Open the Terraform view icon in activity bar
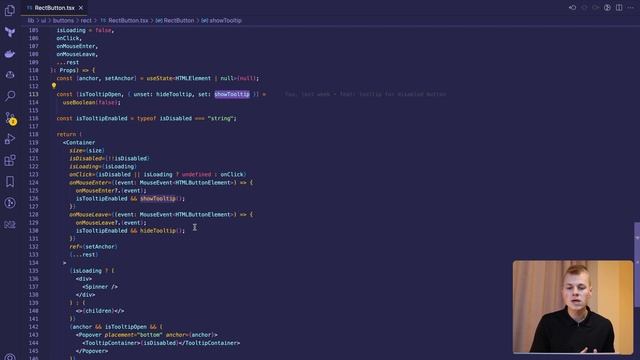Screen dimensions: 640x360 10,32
